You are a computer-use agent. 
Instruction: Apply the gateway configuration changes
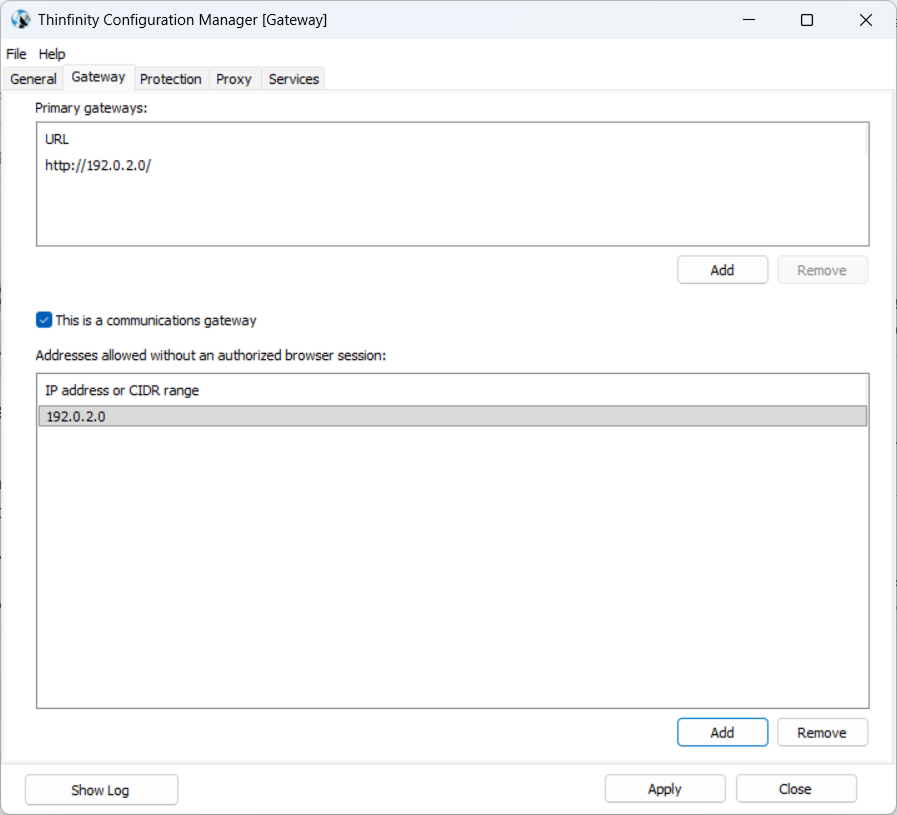(x=665, y=789)
